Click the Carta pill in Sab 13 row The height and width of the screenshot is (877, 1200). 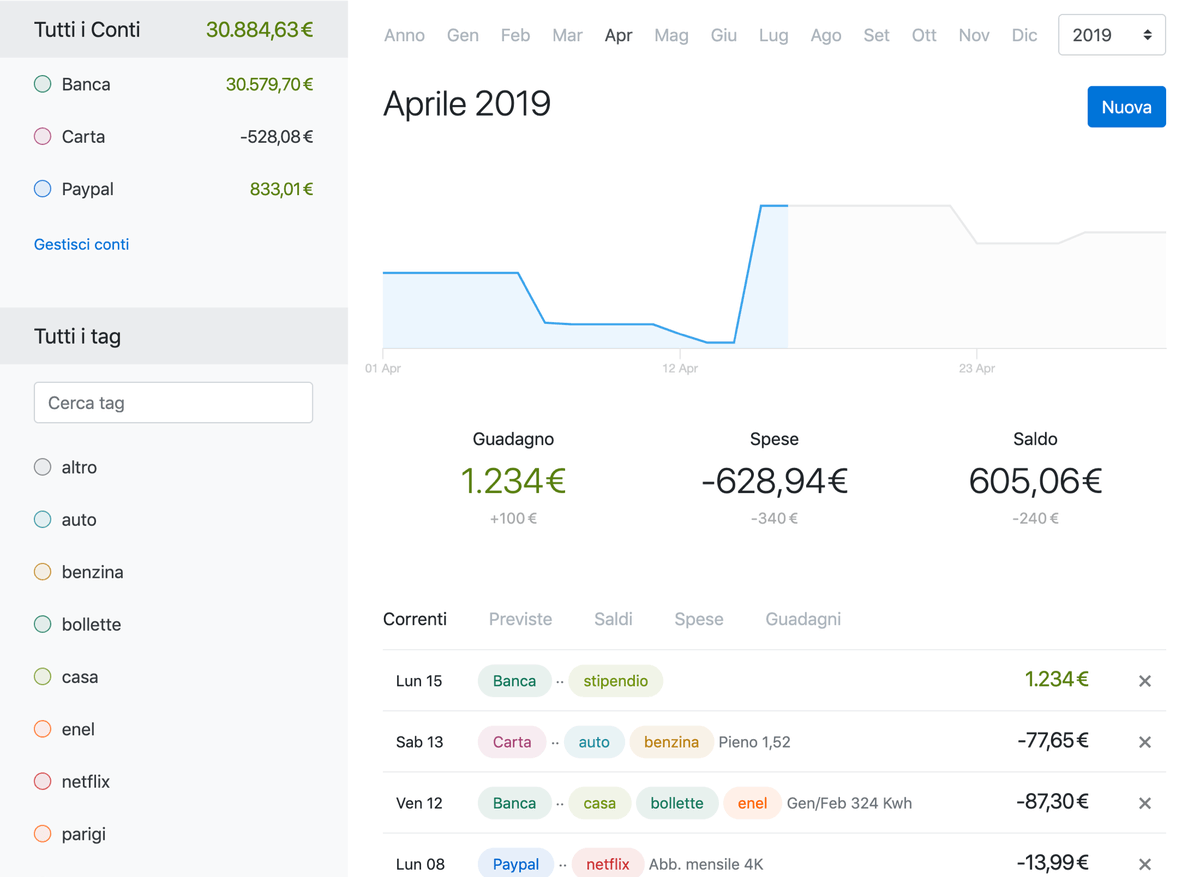[x=512, y=742]
